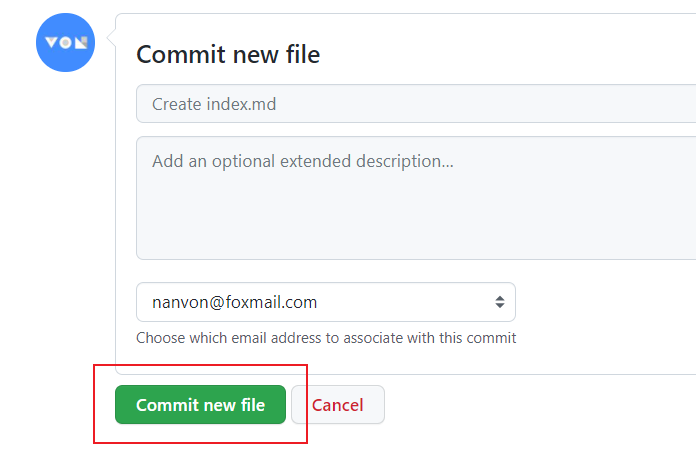Focus the optional extended description text area
The height and width of the screenshot is (467, 696).
tap(416, 198)
